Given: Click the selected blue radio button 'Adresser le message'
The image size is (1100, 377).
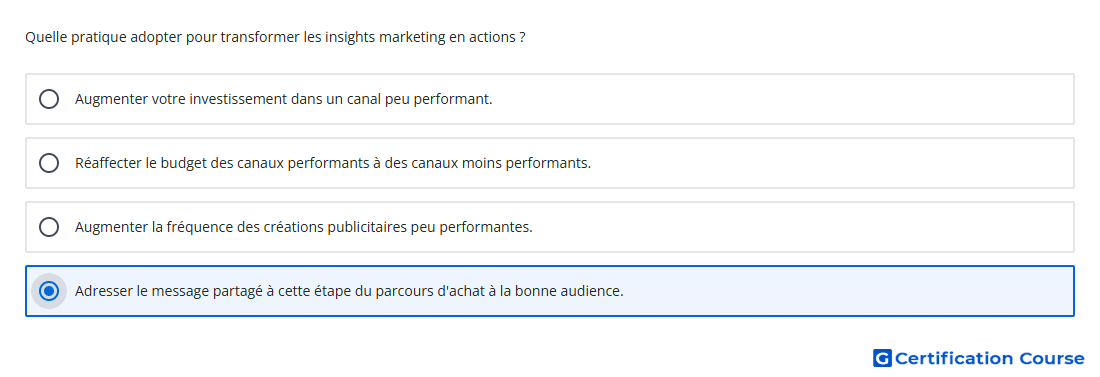Looking at the screenshot, I should (48, 291).
